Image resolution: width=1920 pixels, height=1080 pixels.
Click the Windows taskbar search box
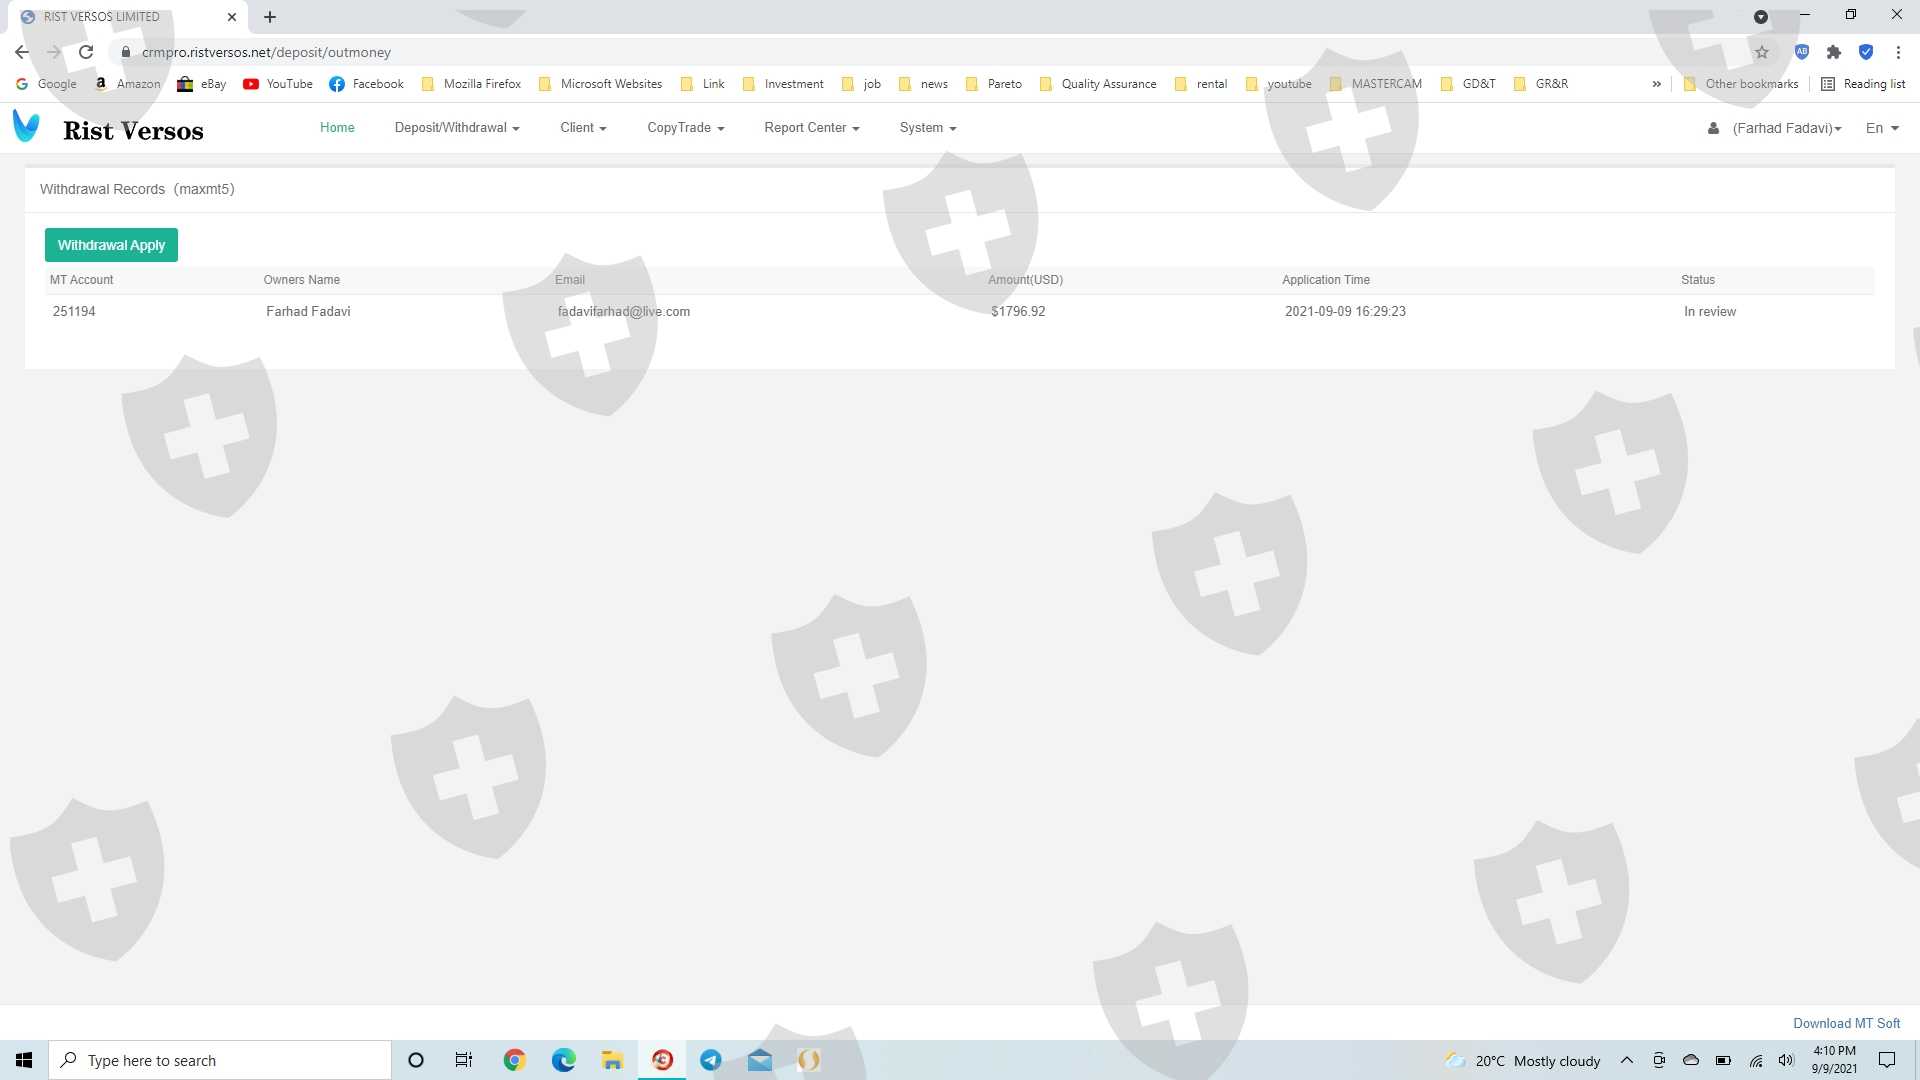pyautogui.click(x=220, y=1060)
